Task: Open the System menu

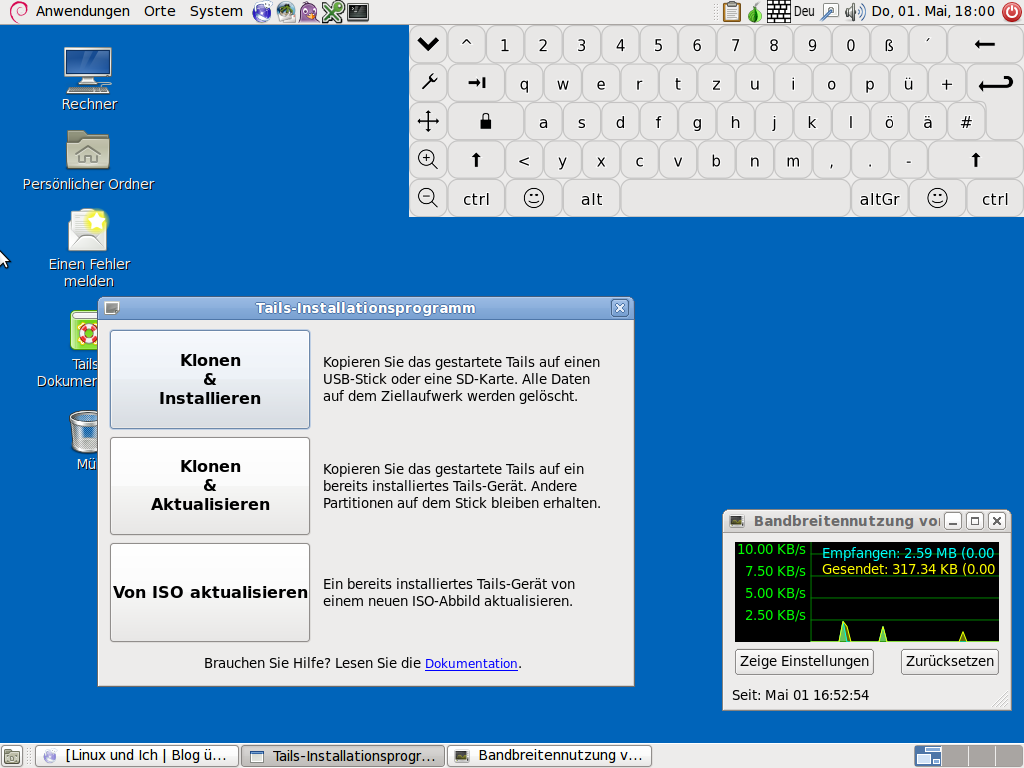Action: [215, 11]
